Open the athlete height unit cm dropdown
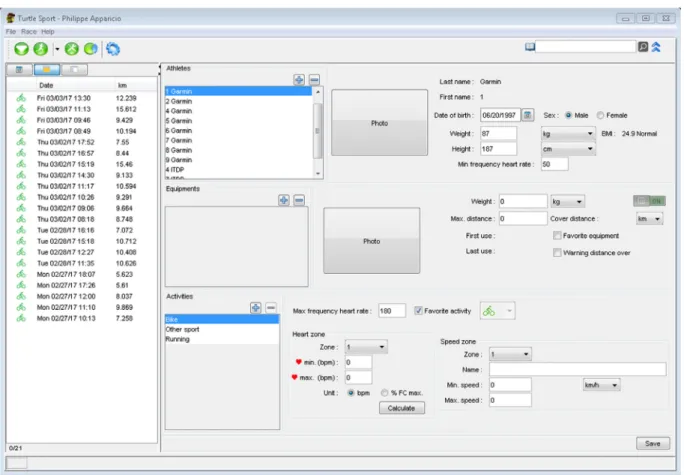This screenshot has width=684, height=475. (568, 149)
